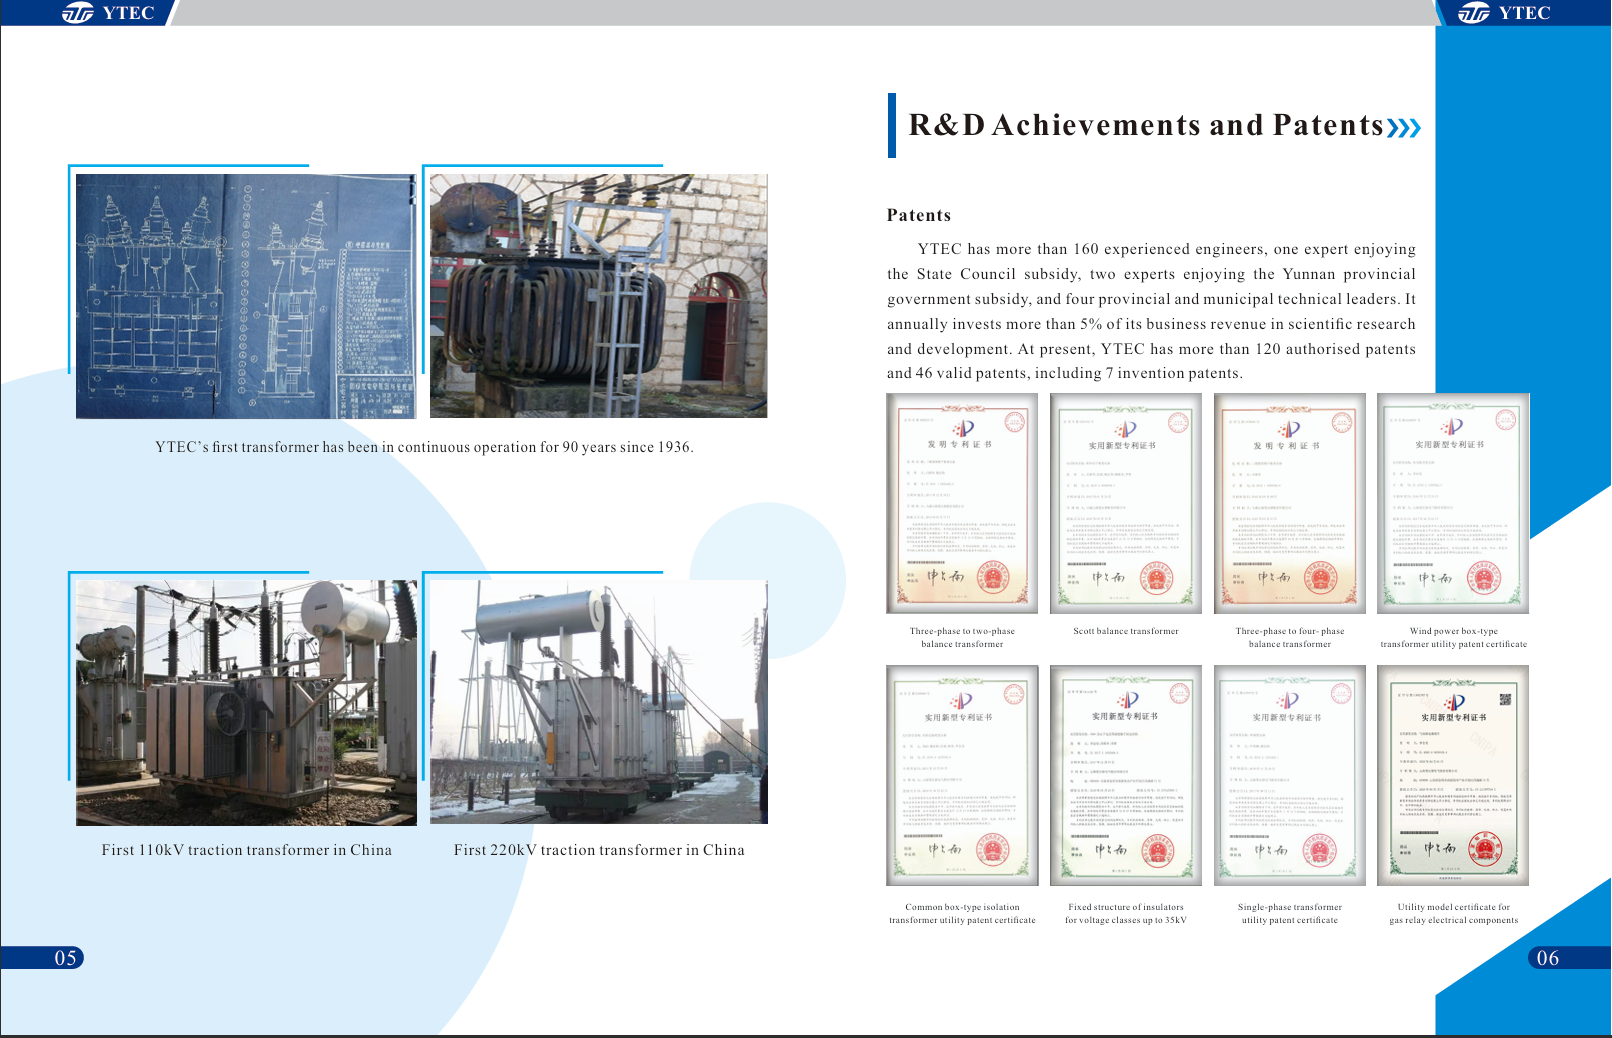Select the first 110kV traction transformer photo

[x=246, y=702]
